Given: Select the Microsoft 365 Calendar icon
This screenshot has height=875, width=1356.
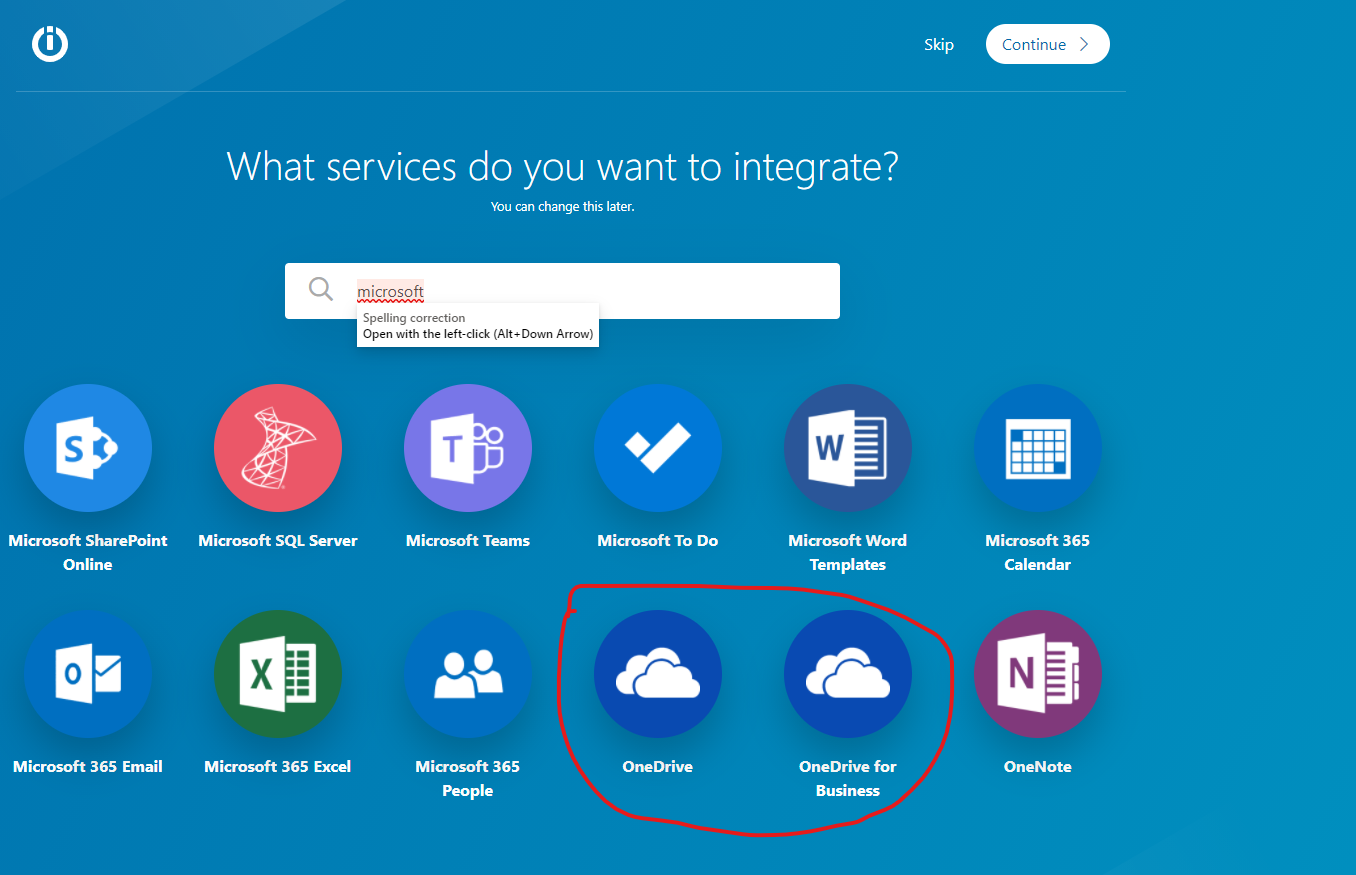Looking at the screenshot, I should pyautogui.click(x=1038, y=448).
